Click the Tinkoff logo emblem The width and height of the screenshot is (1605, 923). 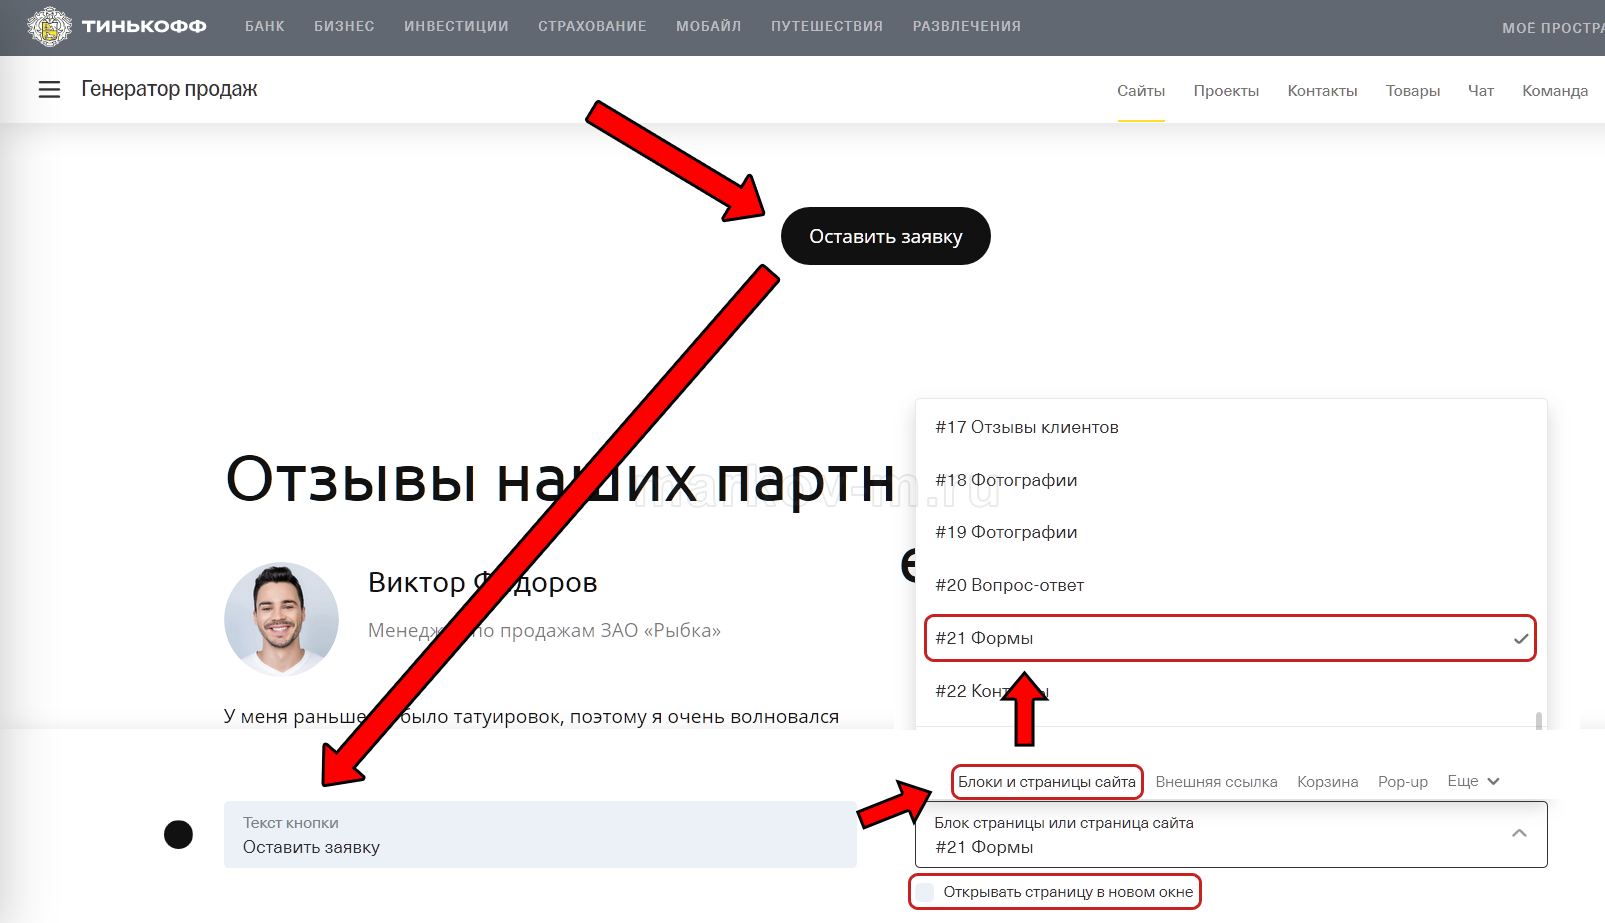[x=49, y=27]
